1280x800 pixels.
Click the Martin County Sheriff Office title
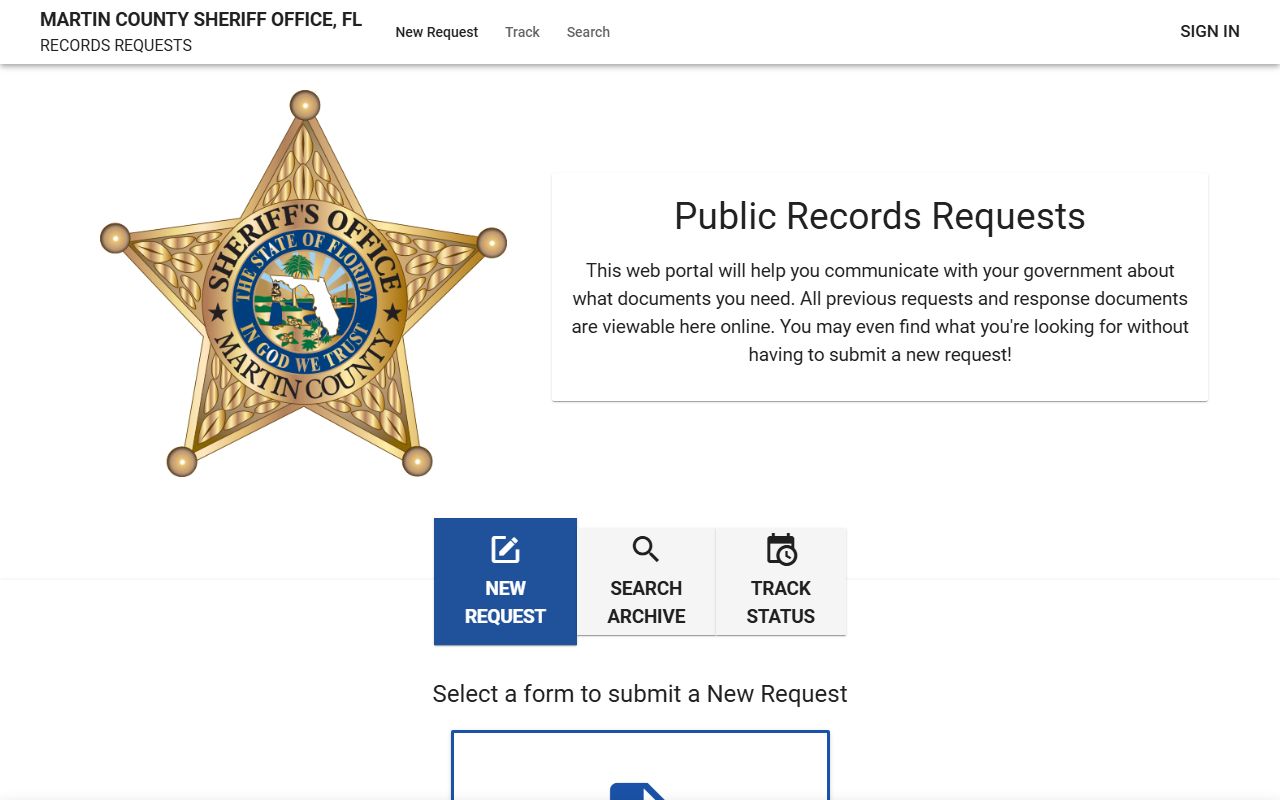click(201, 19)
